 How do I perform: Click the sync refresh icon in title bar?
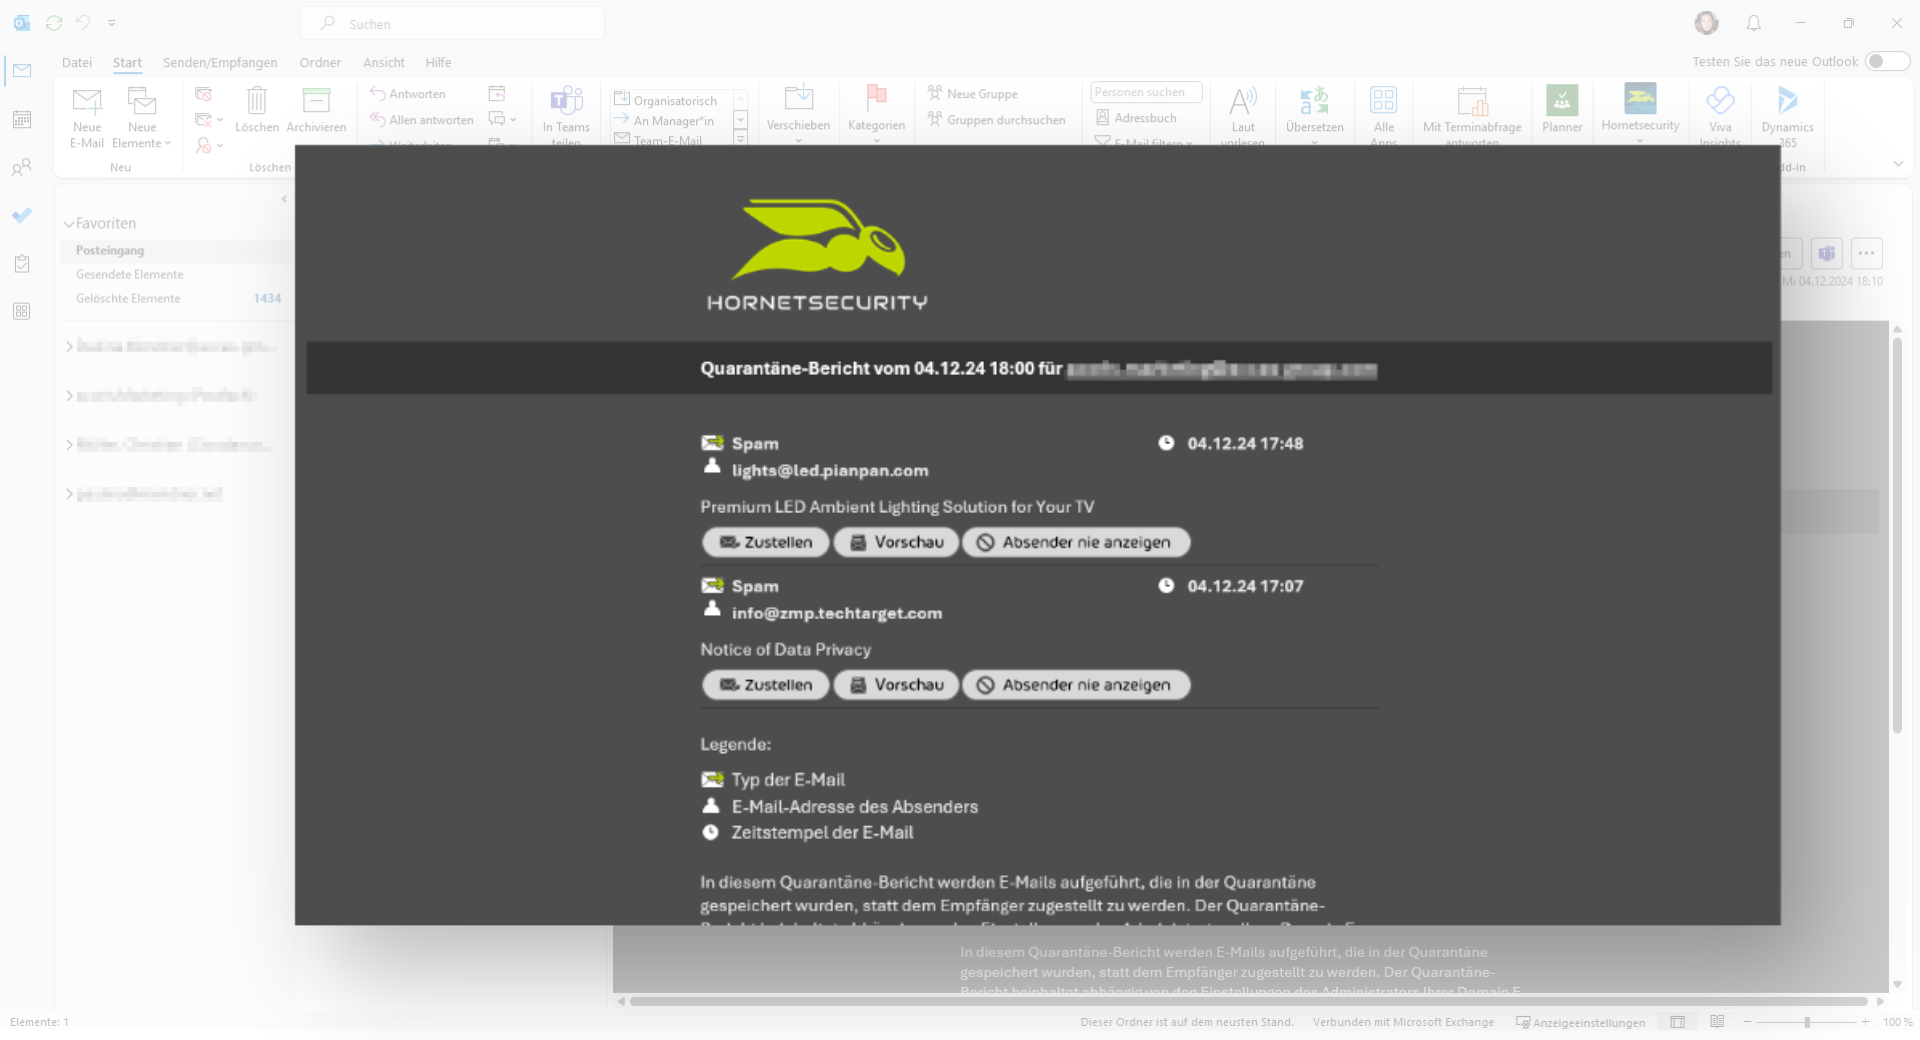[x=54, y=23]
